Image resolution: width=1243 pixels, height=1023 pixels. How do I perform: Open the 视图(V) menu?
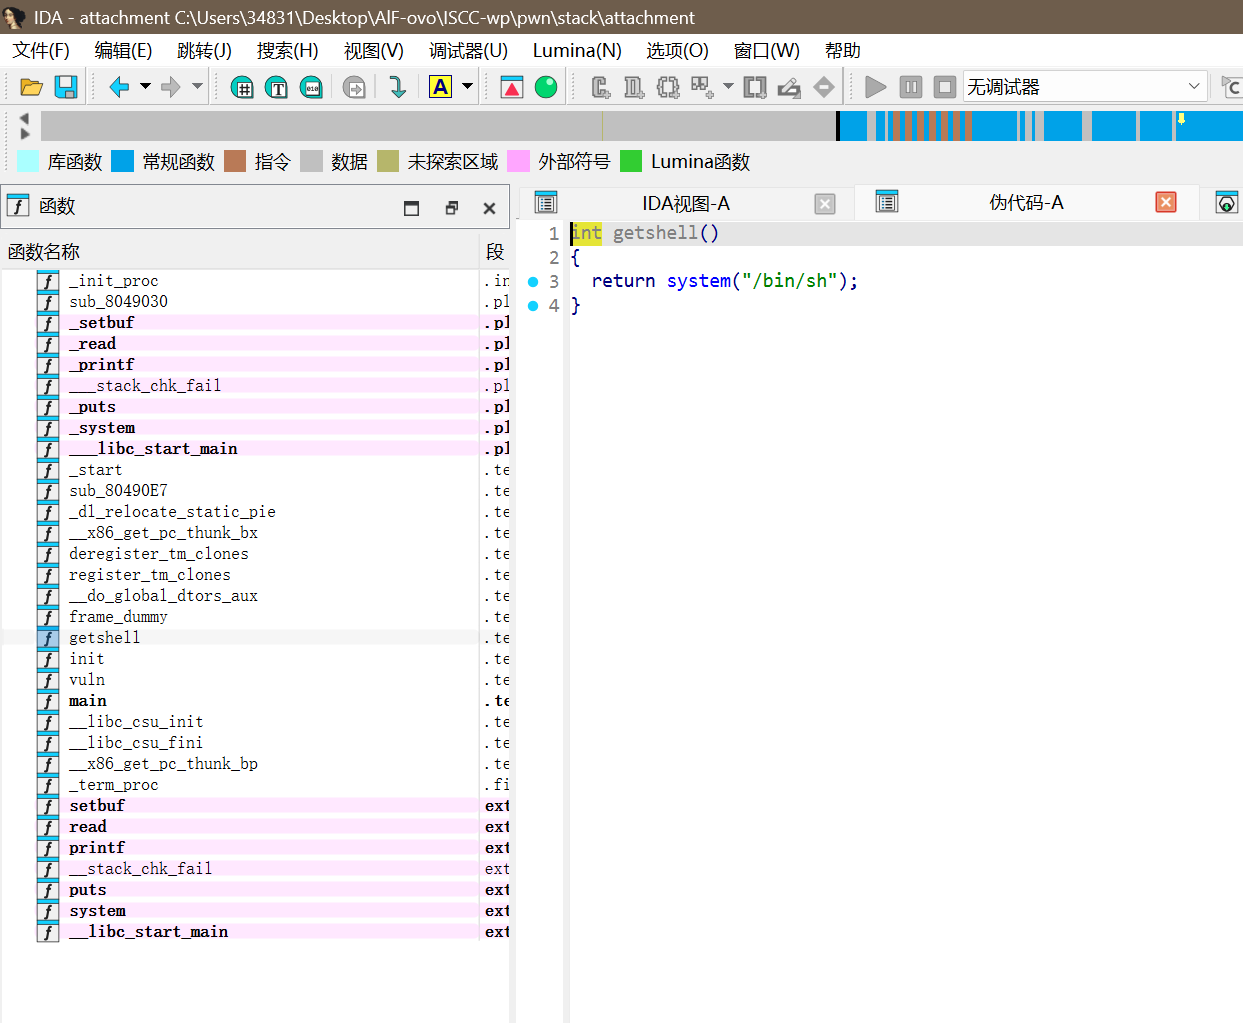[x=374, y=51]
